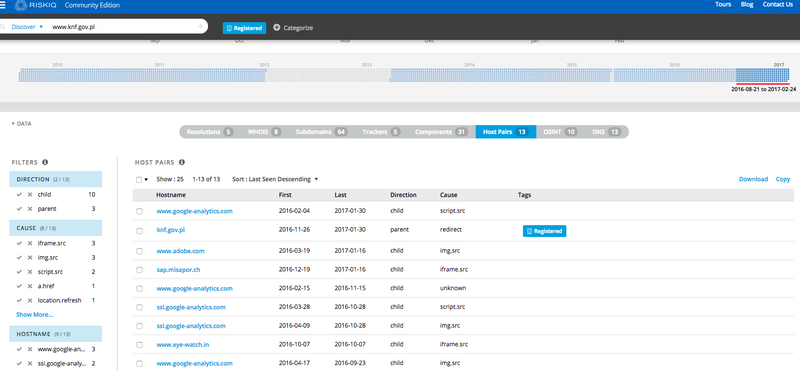Exclude the img.src cause filter
Viewport: 800px width, 370px height.
click(30, 258)
